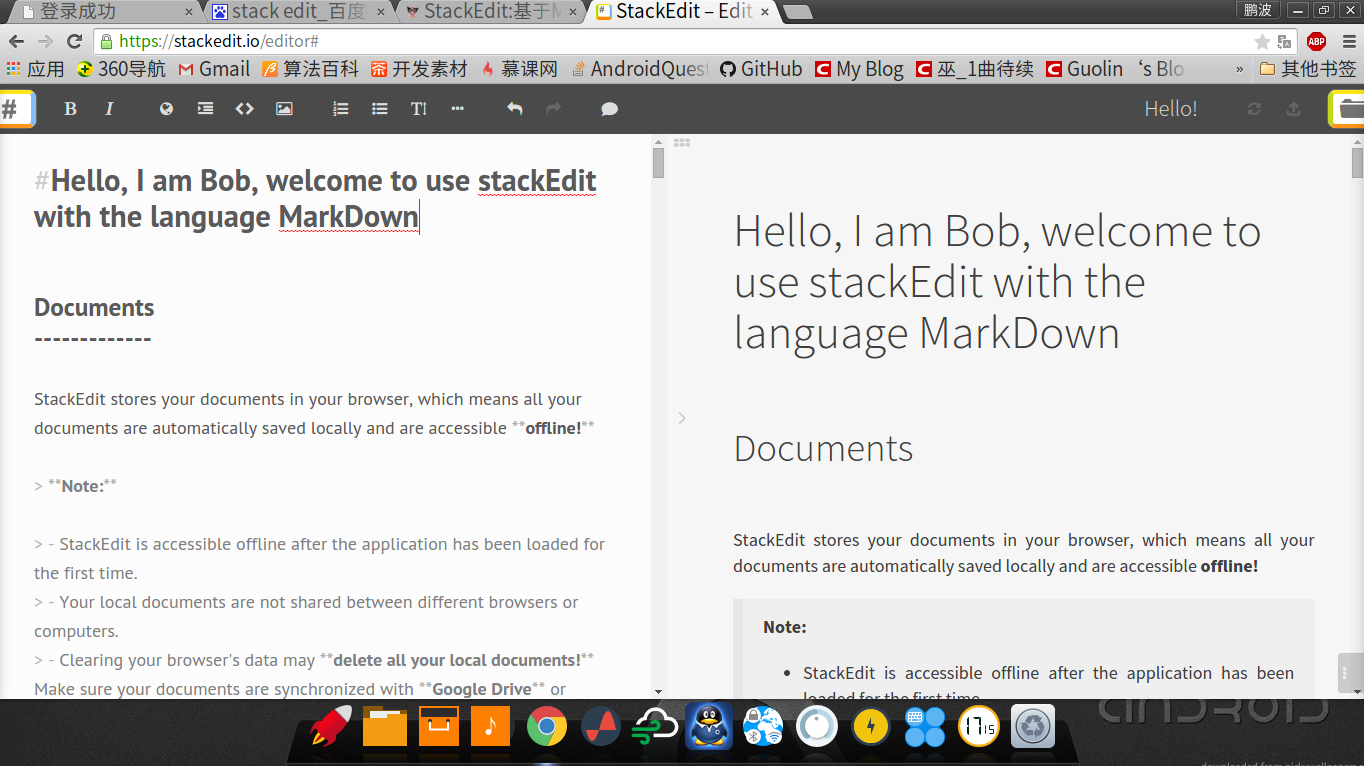The width and height of the screenshot is (1364, 766).
Task: Click the preview grip handle dots
Action: (x=682, y=143)
